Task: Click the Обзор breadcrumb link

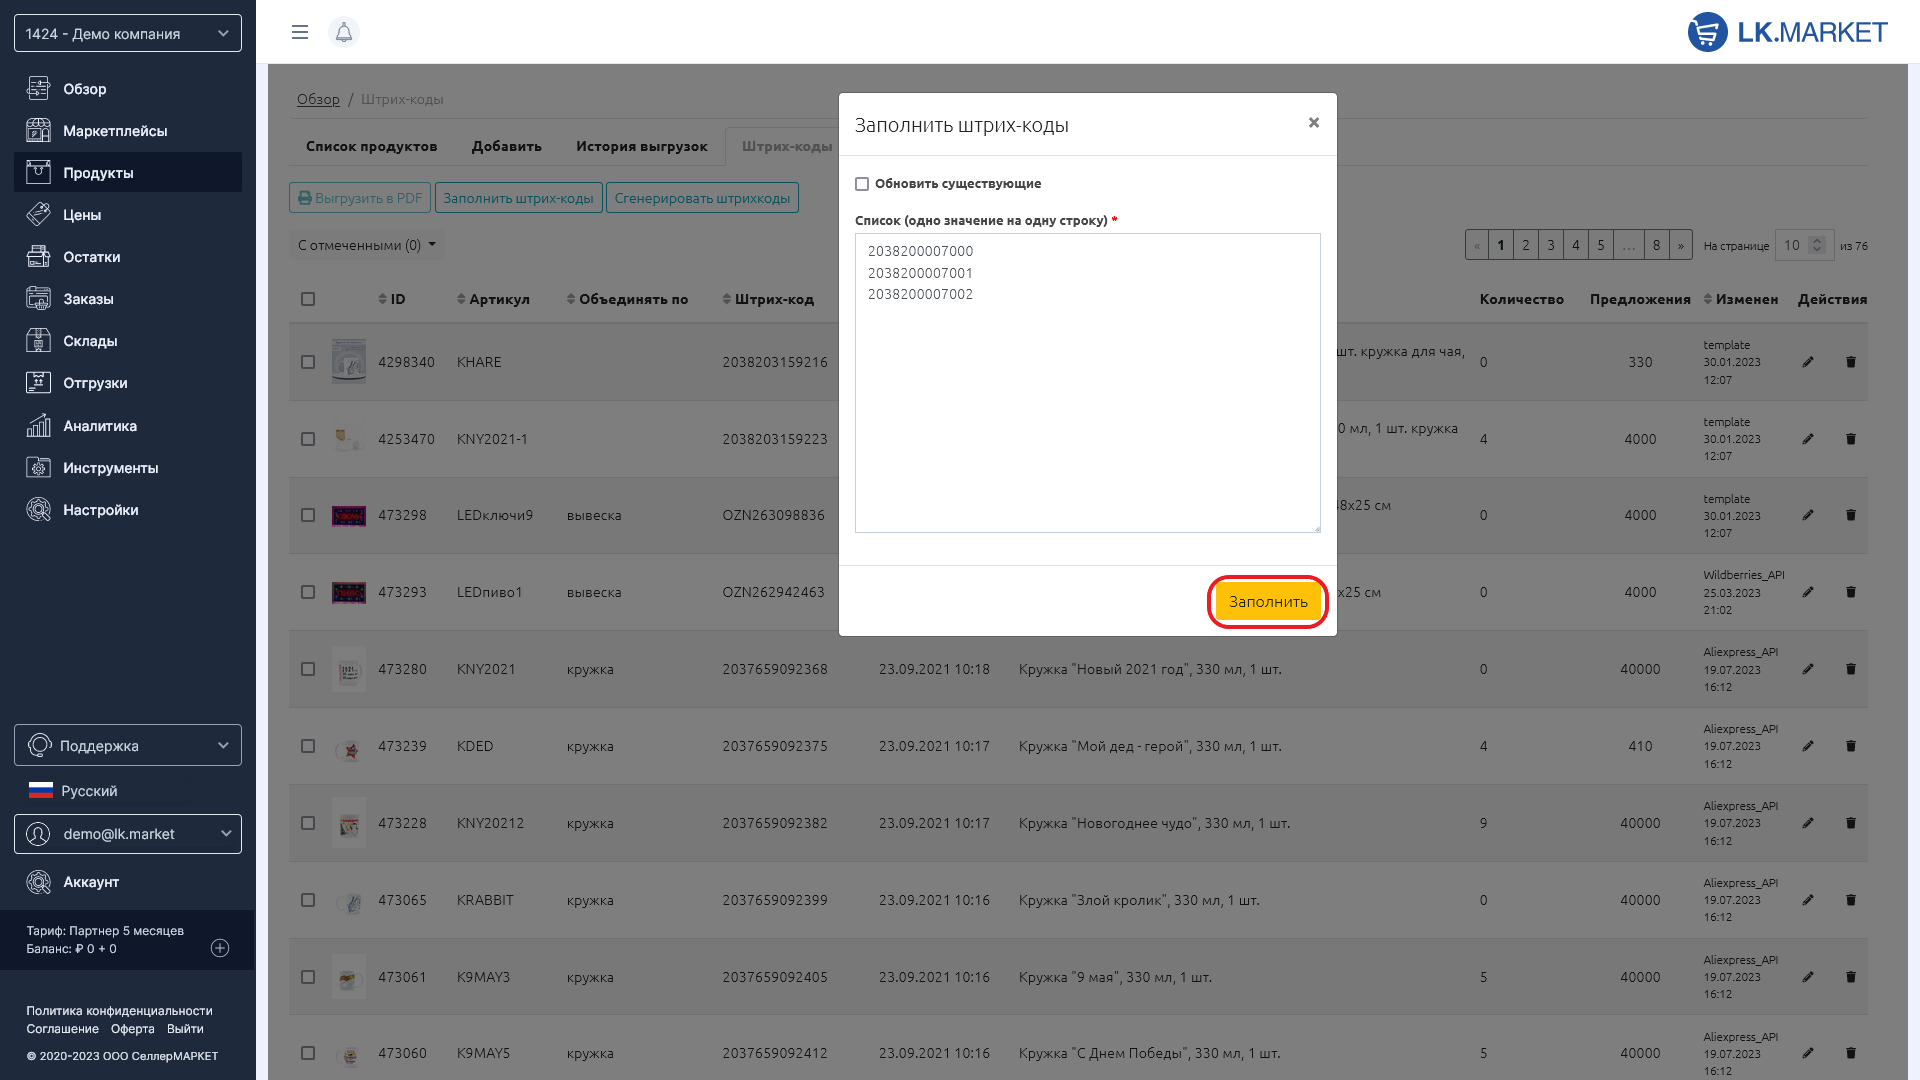Action: 318,99
